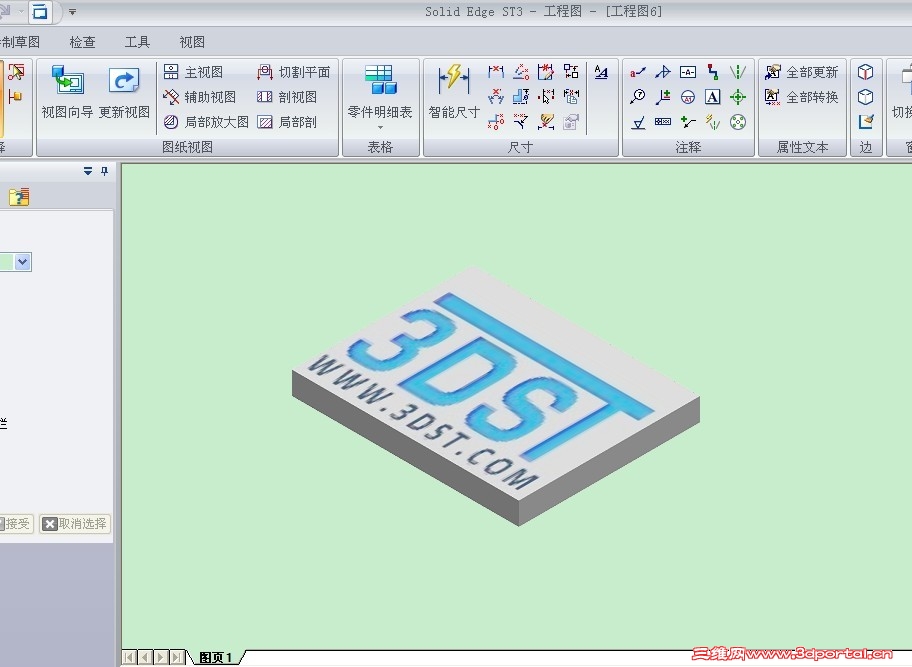Click the 接受 accept button
Screen dimensions: 912x667
tap(16, 524)
